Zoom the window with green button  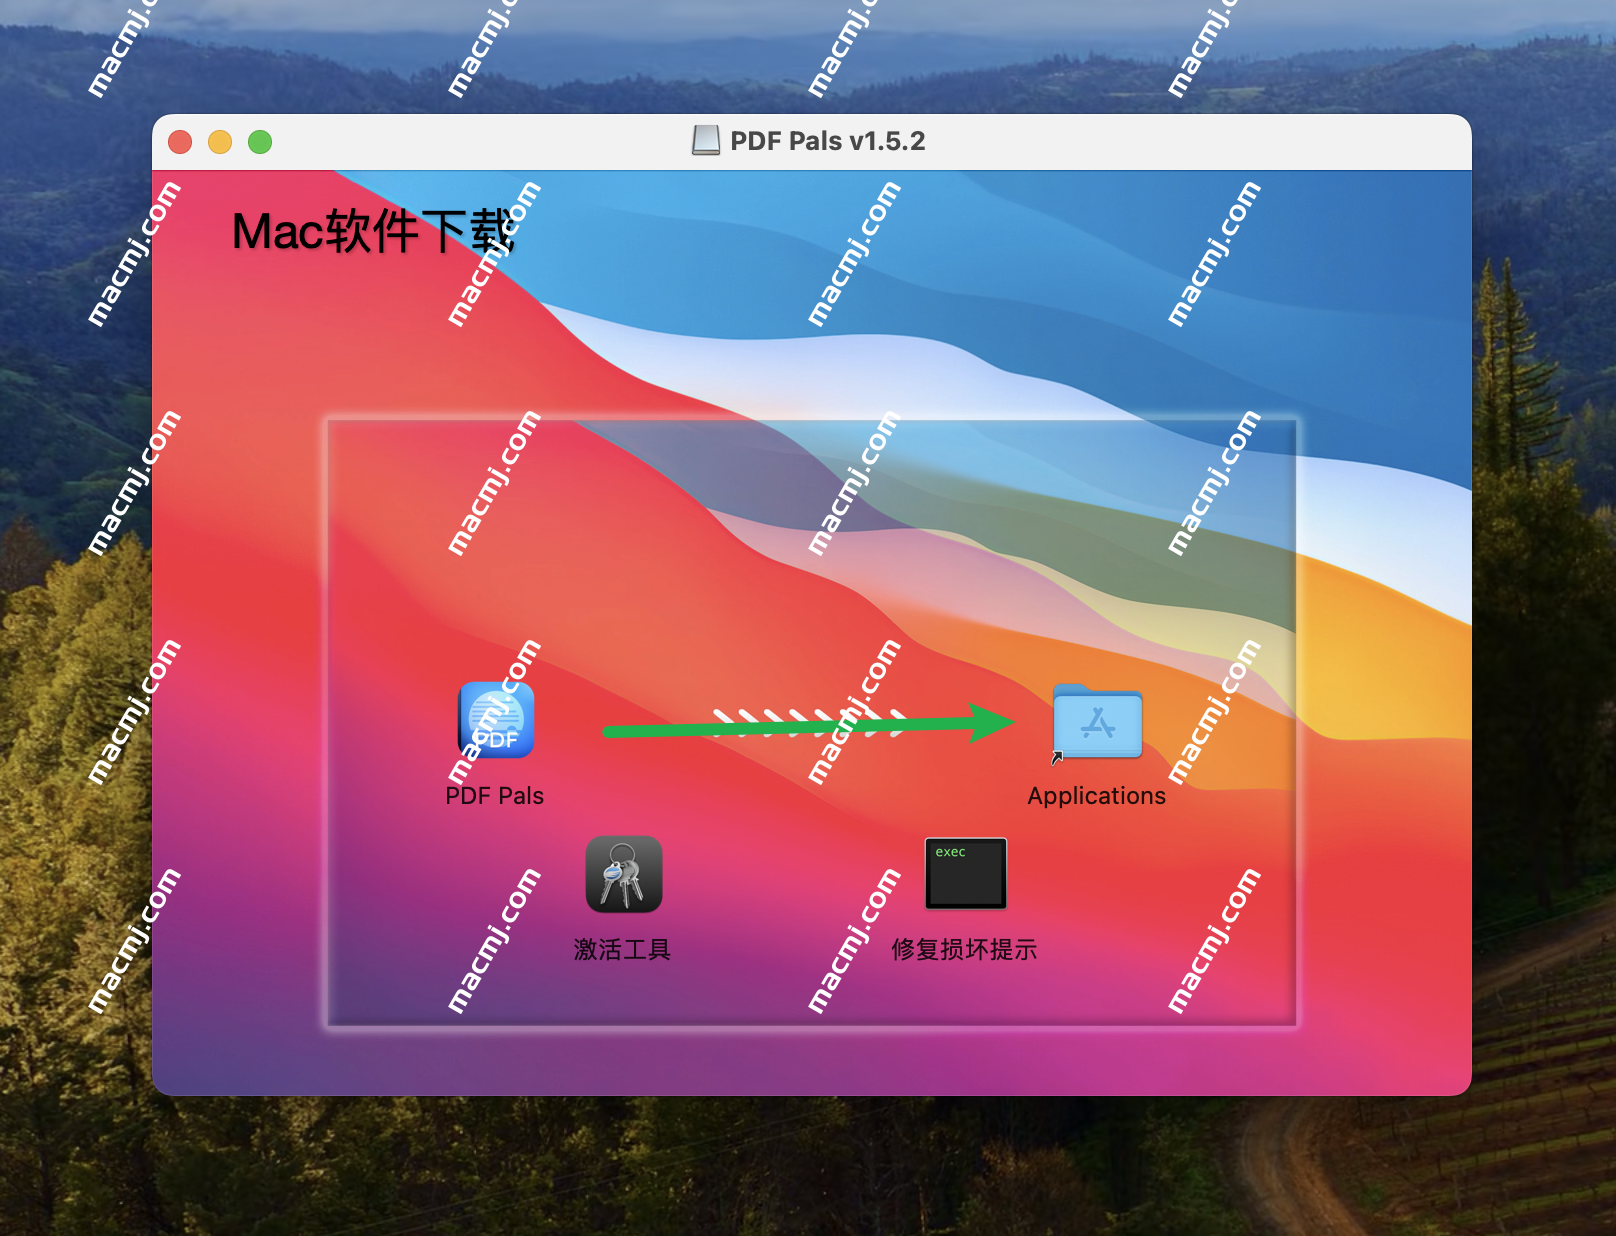tap(260, 142)
